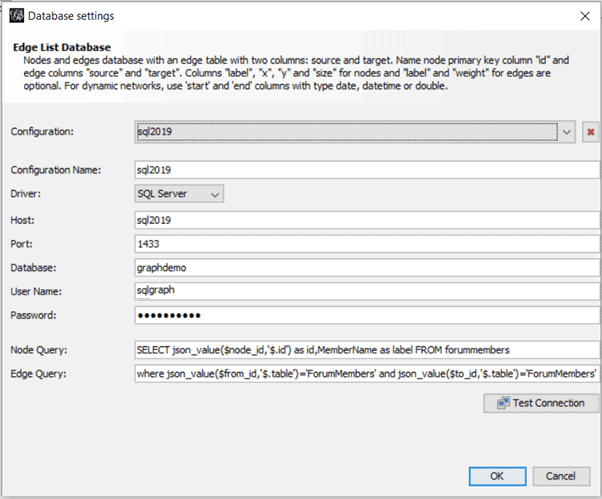Open the Configuration dropdown arrow
The image size is (602, 499).
566,132
